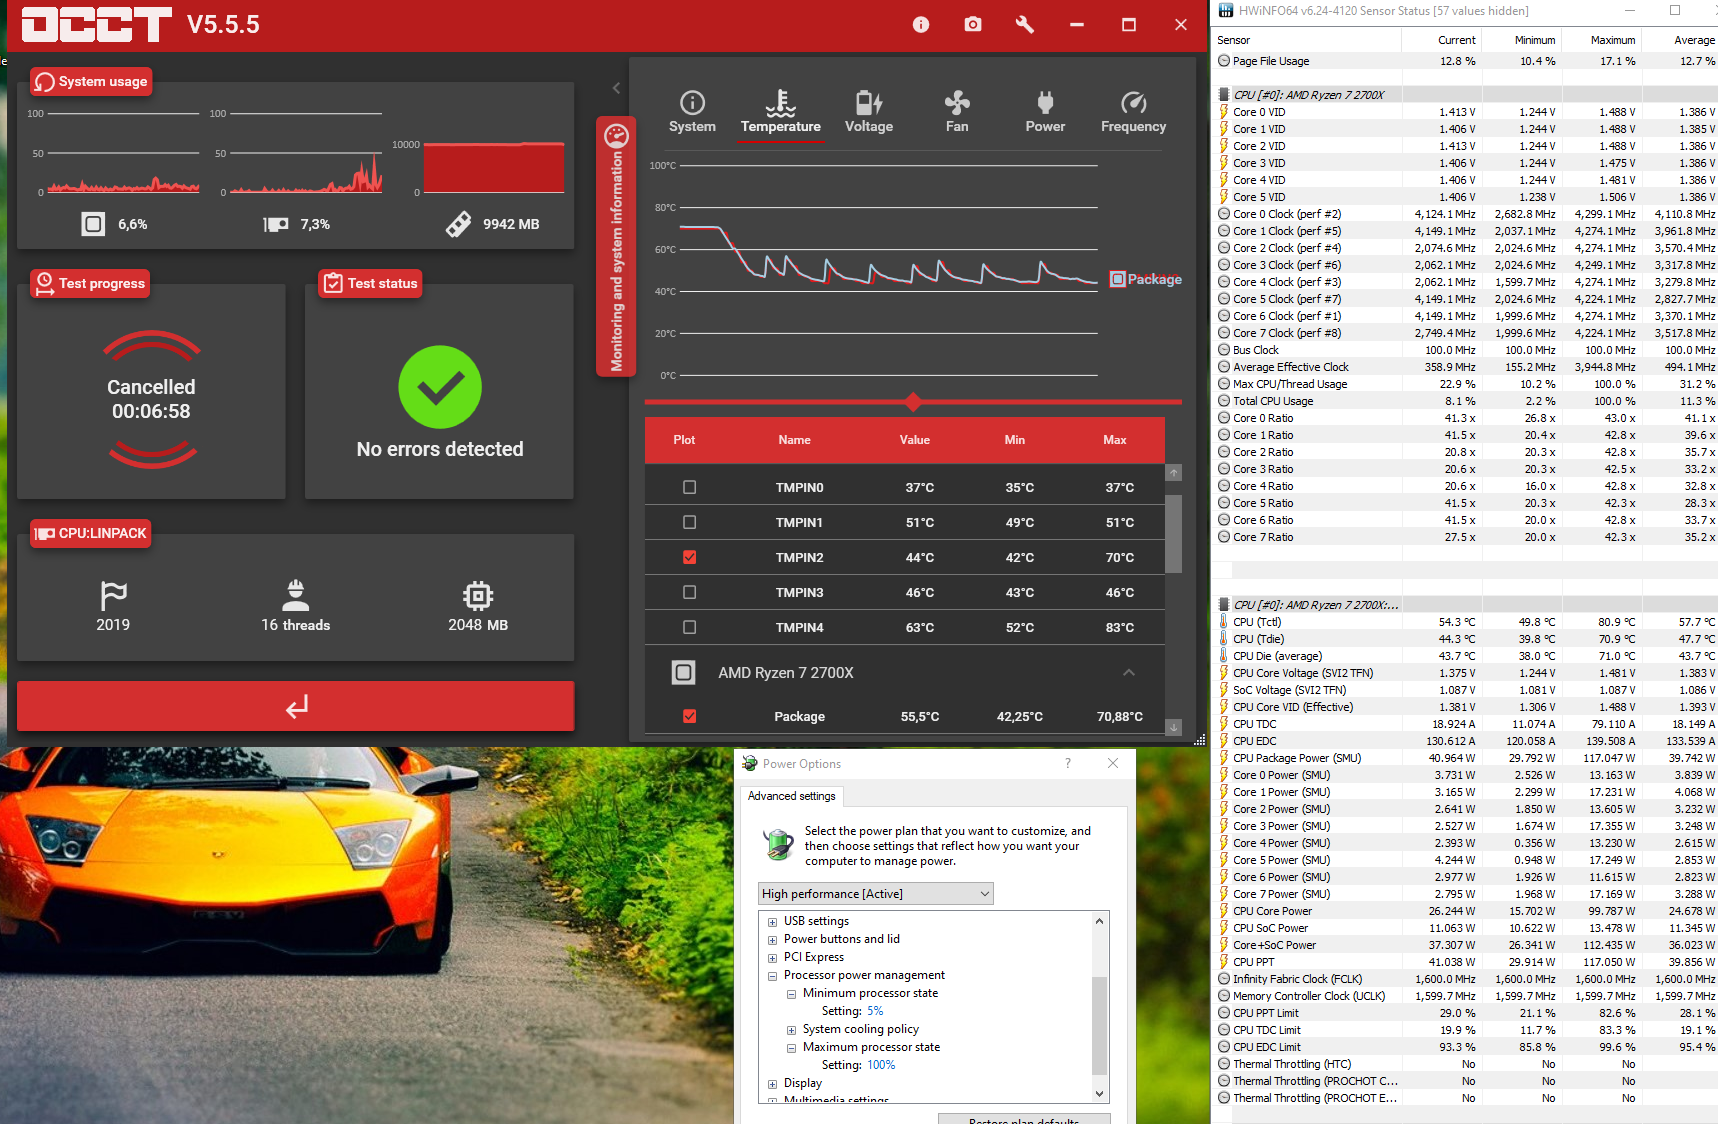The height and width of the screenshot is (1125, 1721).
Task: Uncheck plot checkbox for TMPIN2
Action: (689, 557)
